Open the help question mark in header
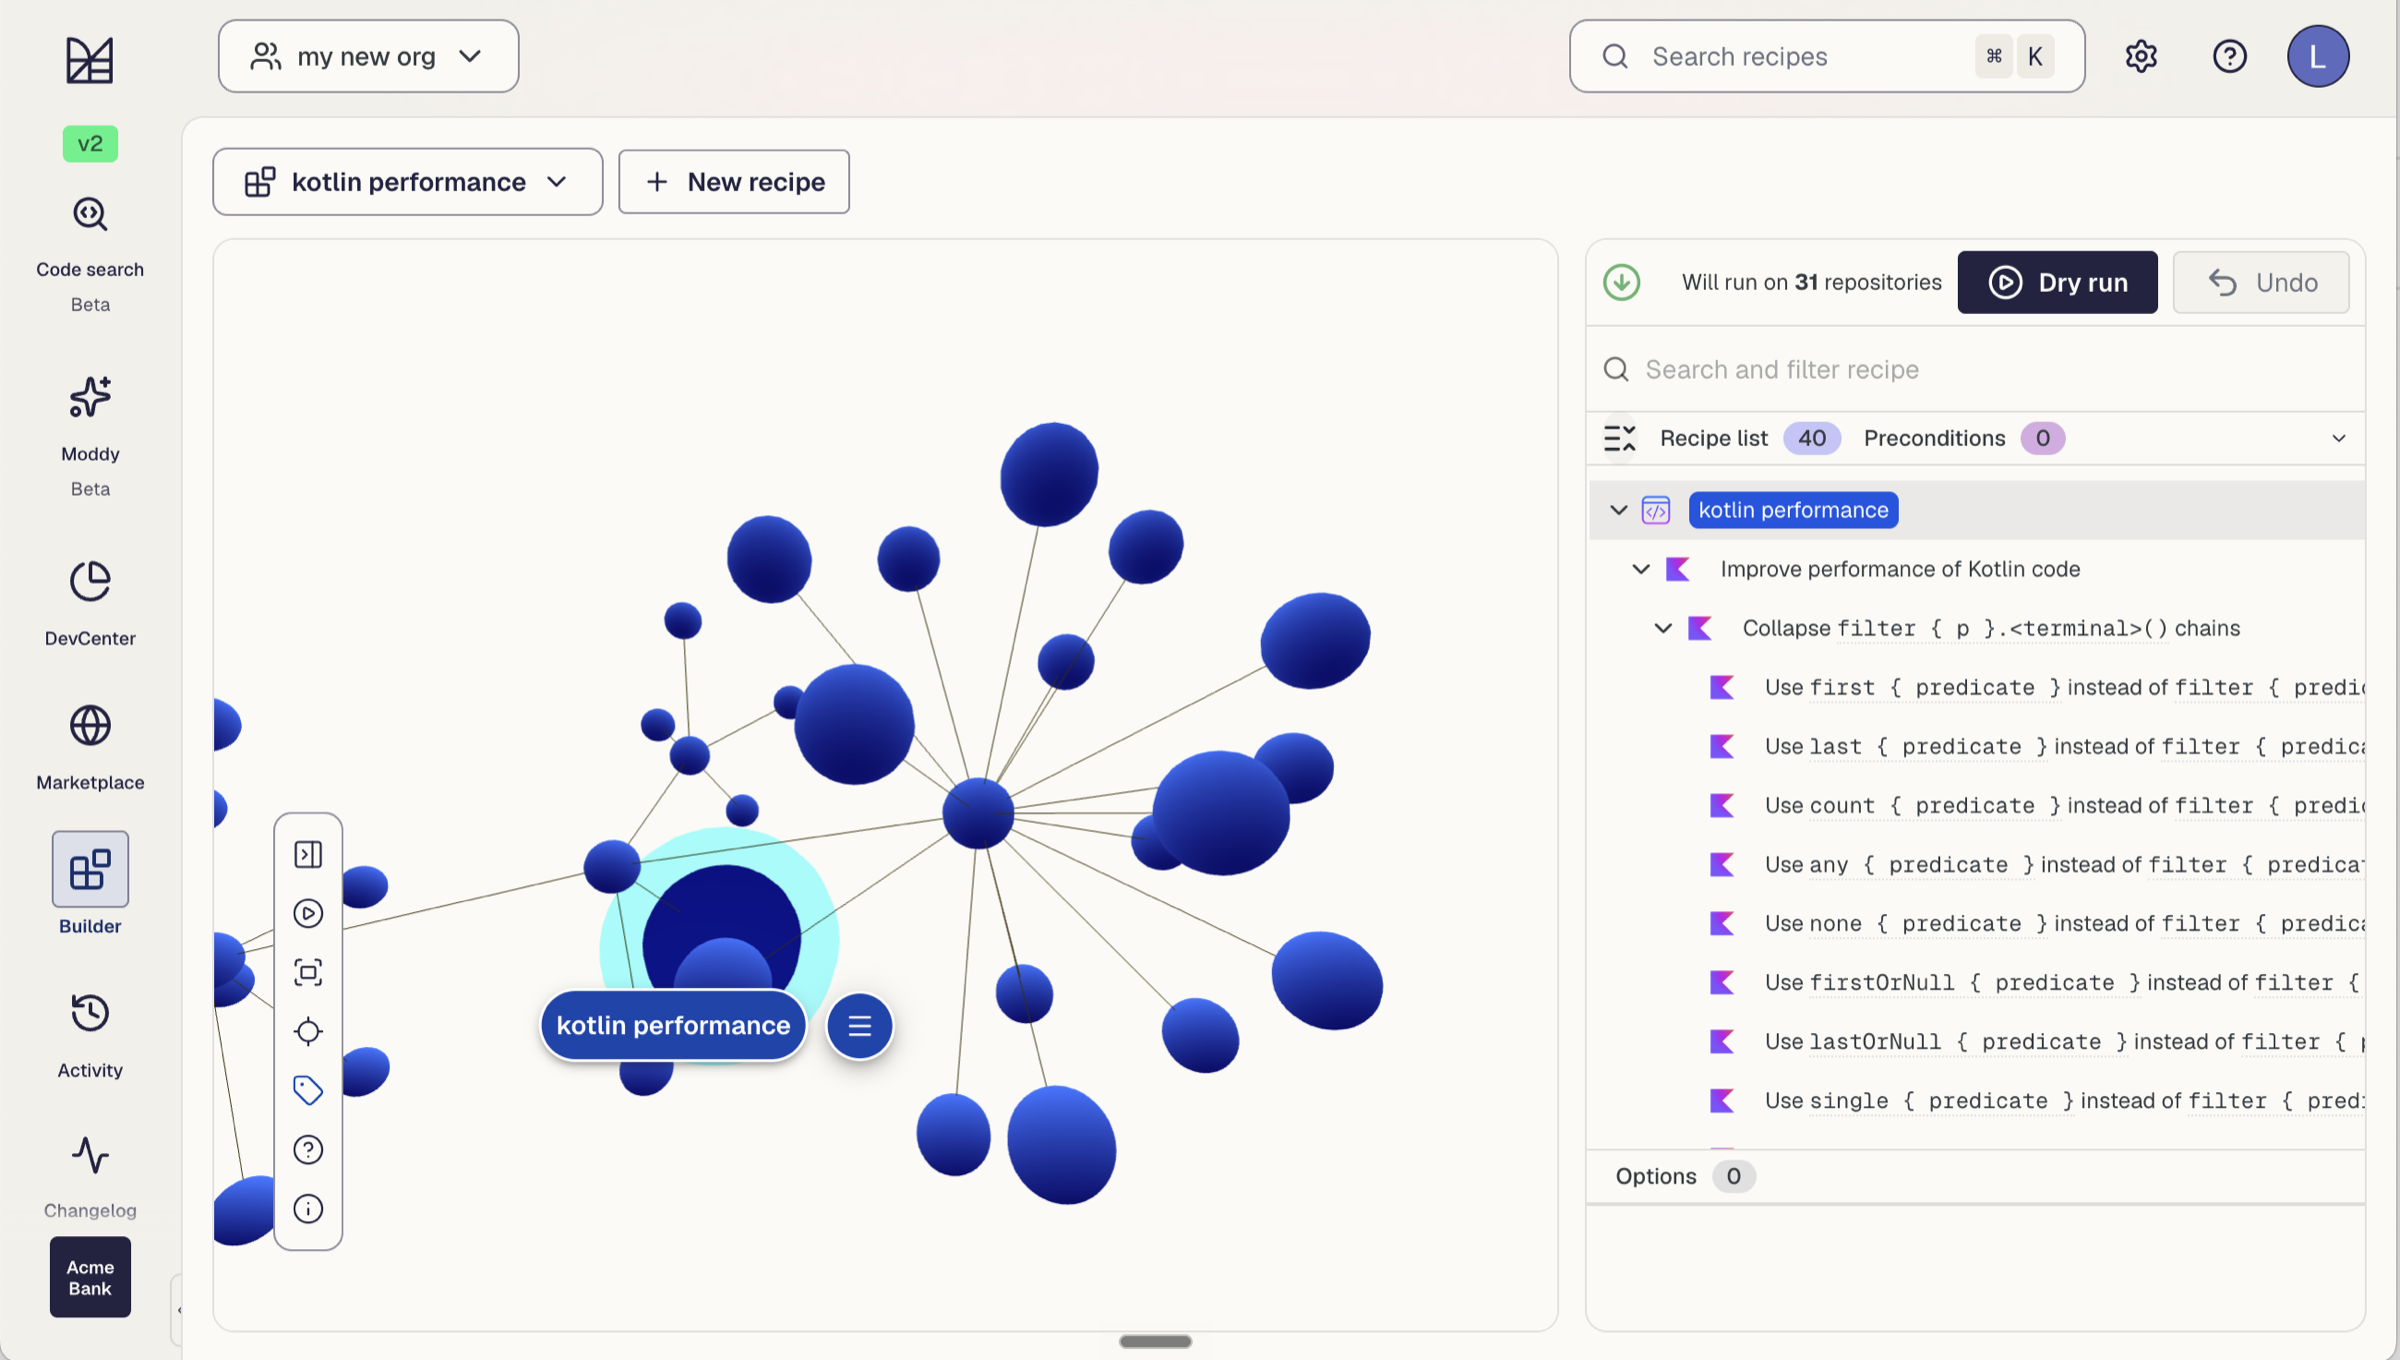Screen dimensions: 2400x1360 pos(2229,56)
